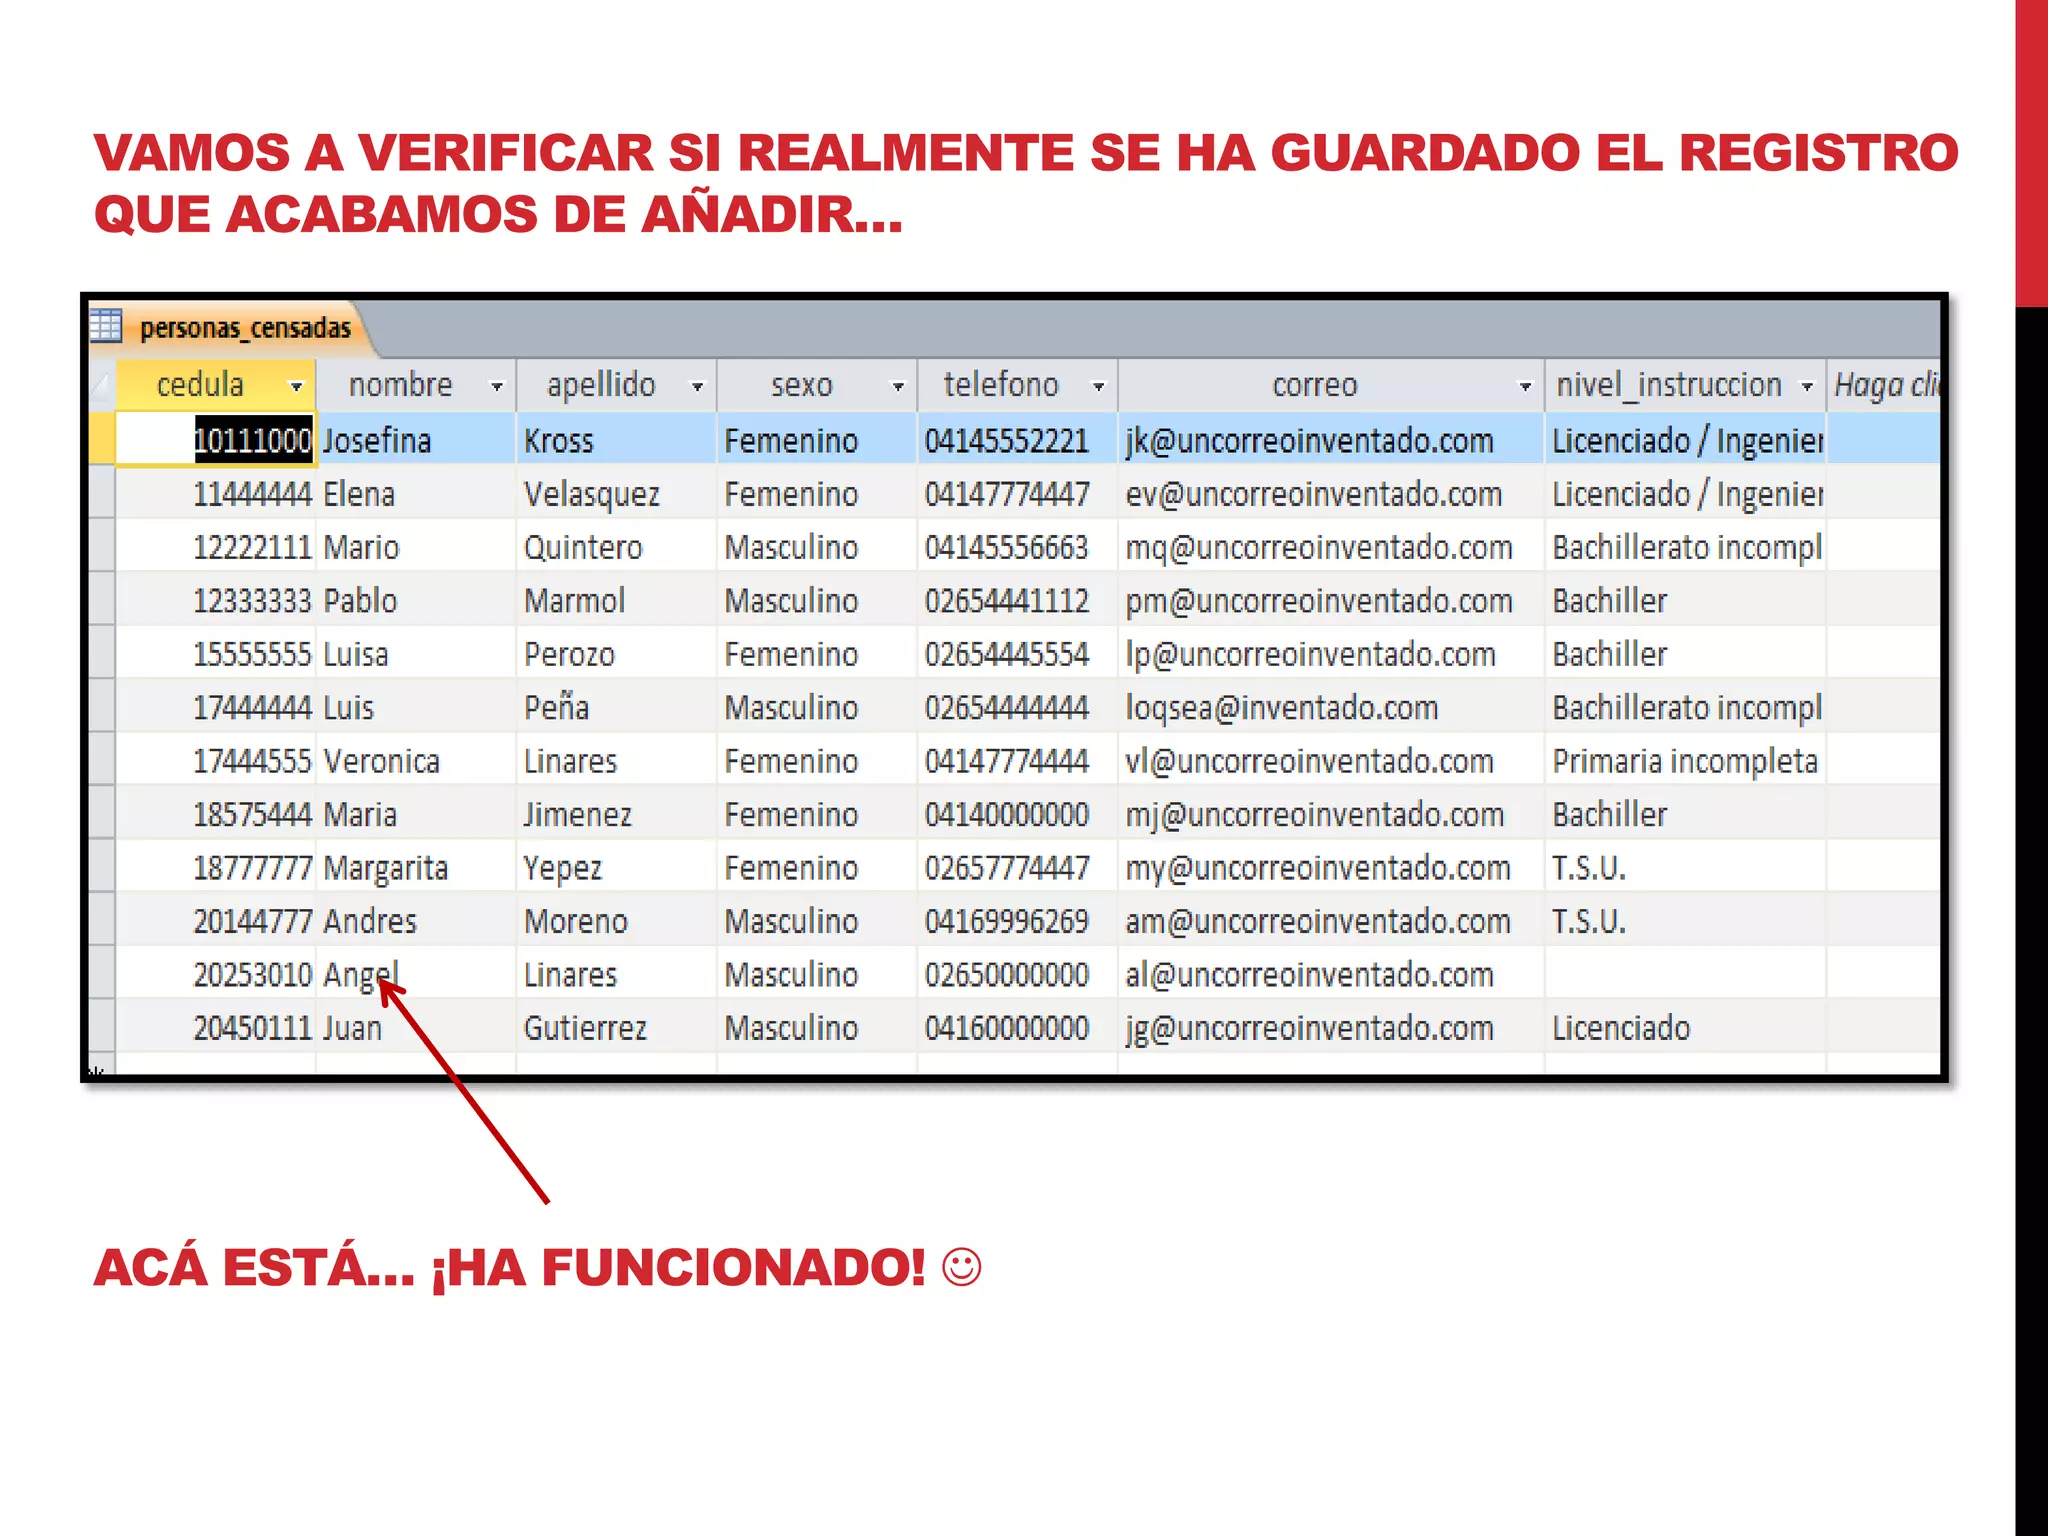
Task: Click phone number 04140000000
Action: tap(1007, 815)
